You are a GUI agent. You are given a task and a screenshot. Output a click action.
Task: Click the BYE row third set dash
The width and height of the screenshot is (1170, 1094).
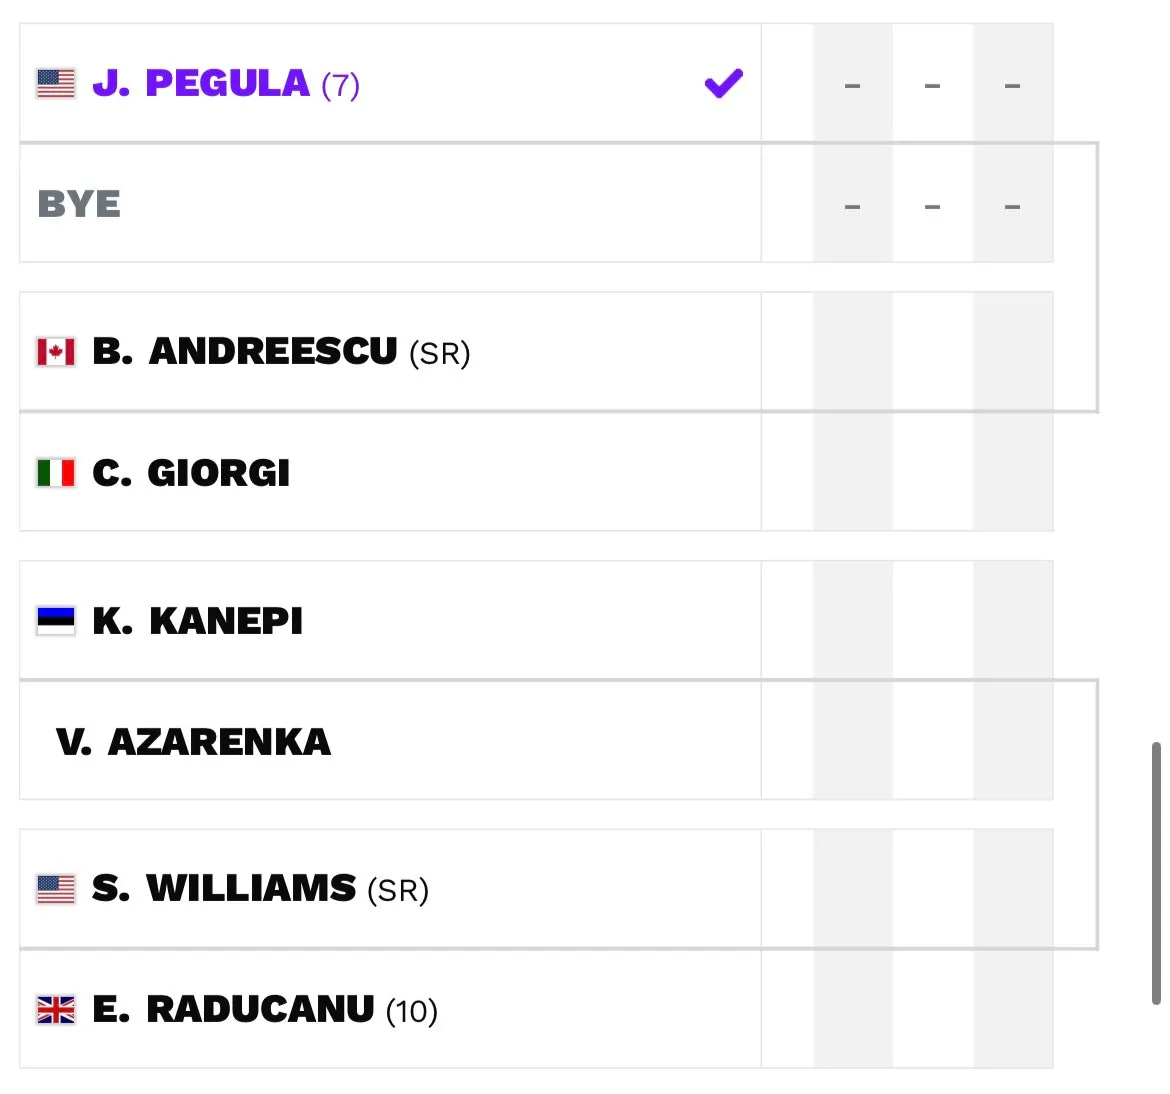[x=1012, y=207]
